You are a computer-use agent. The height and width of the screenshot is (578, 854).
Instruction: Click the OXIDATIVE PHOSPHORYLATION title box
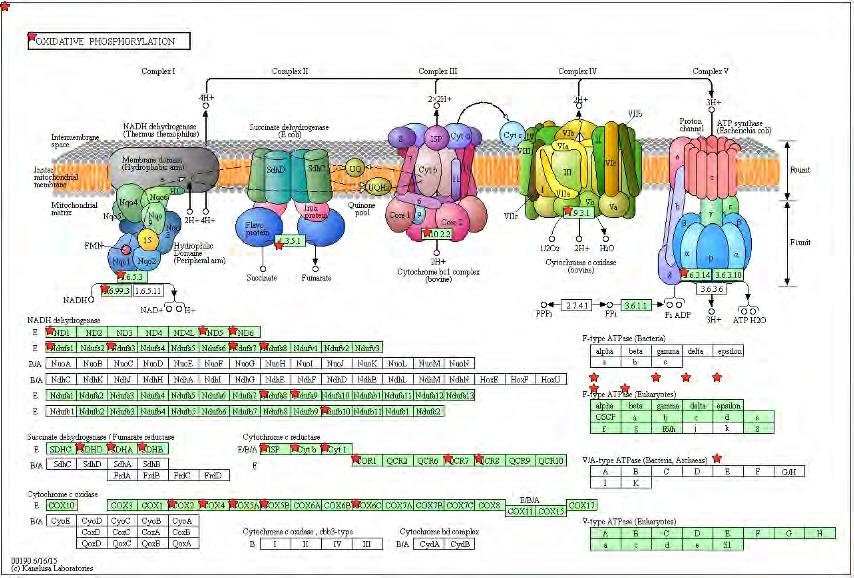109,41
